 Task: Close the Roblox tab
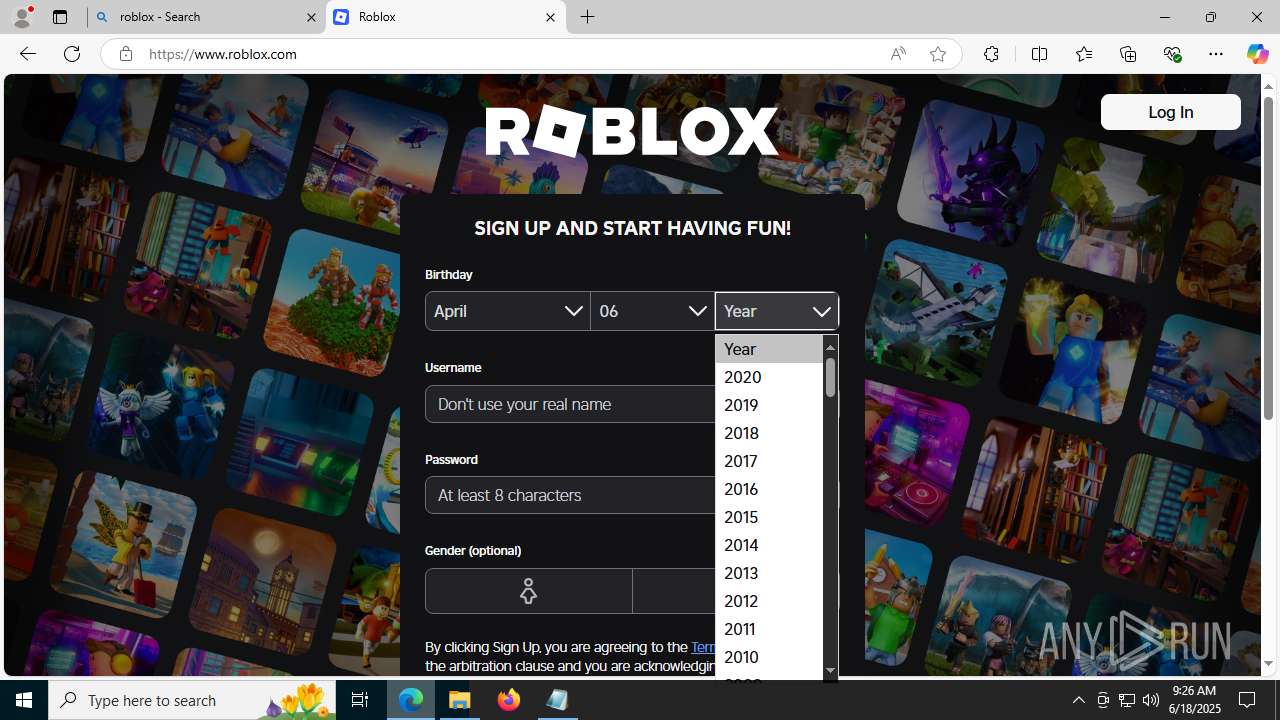coord(550,17)
